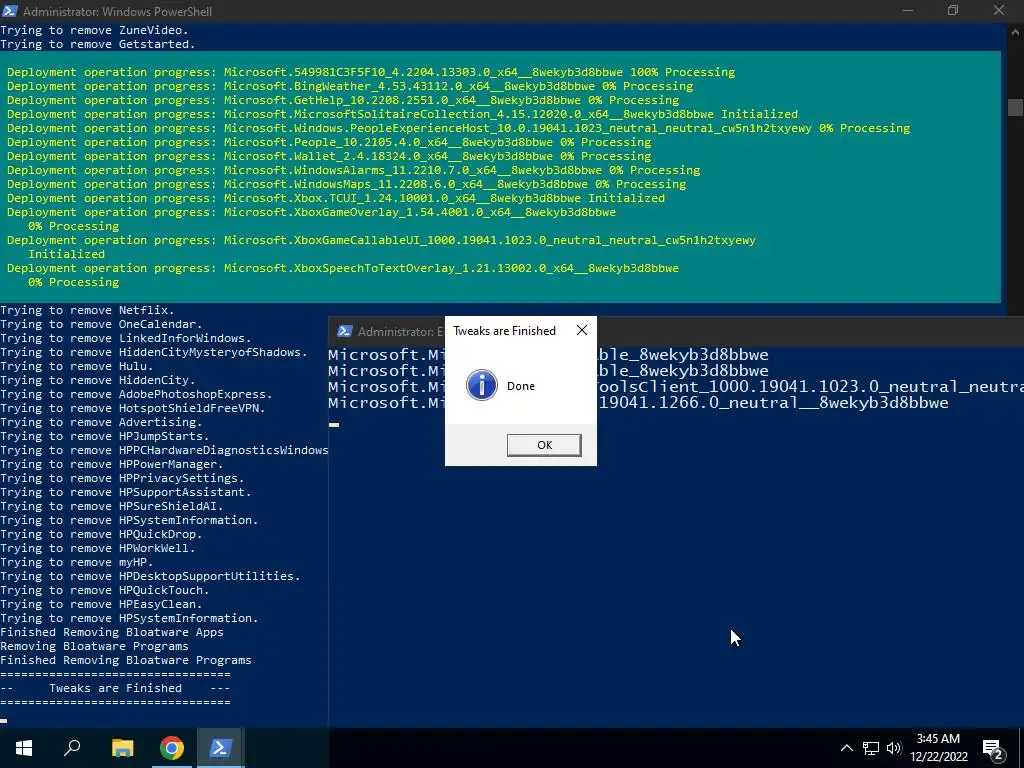Click the line "Trying to remove HPSupportAssistant."

[126, 492]
